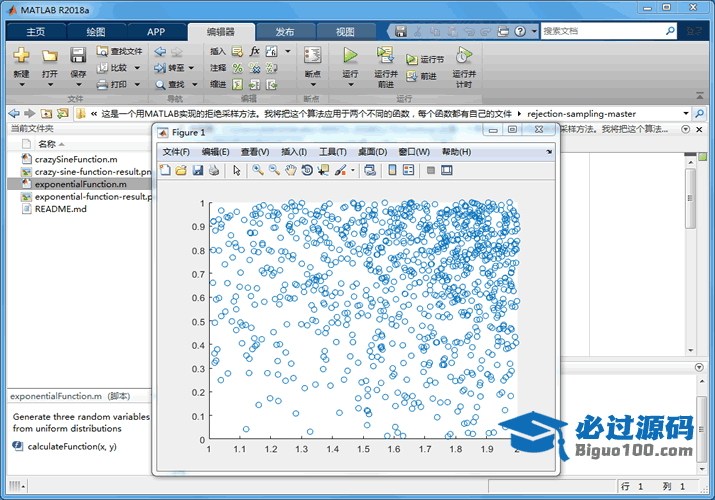Switch to the 视图 (View) tab
The width and height of the screenshot is (715, 500).
(345, 32)
